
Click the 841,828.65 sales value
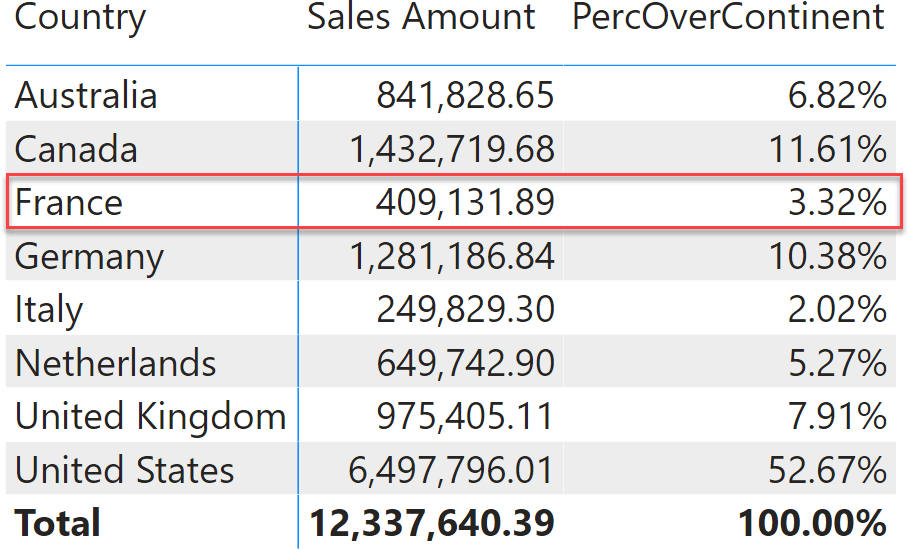coord(466,95)
